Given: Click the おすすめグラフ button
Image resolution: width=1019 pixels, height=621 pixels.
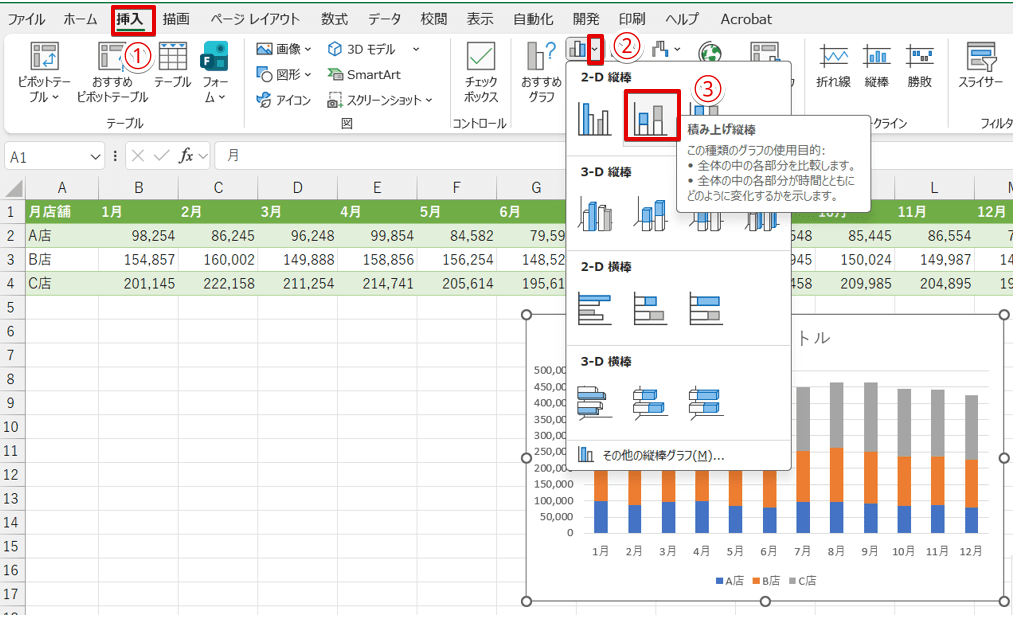Looking at the screenshot, I should click(540, 70).
